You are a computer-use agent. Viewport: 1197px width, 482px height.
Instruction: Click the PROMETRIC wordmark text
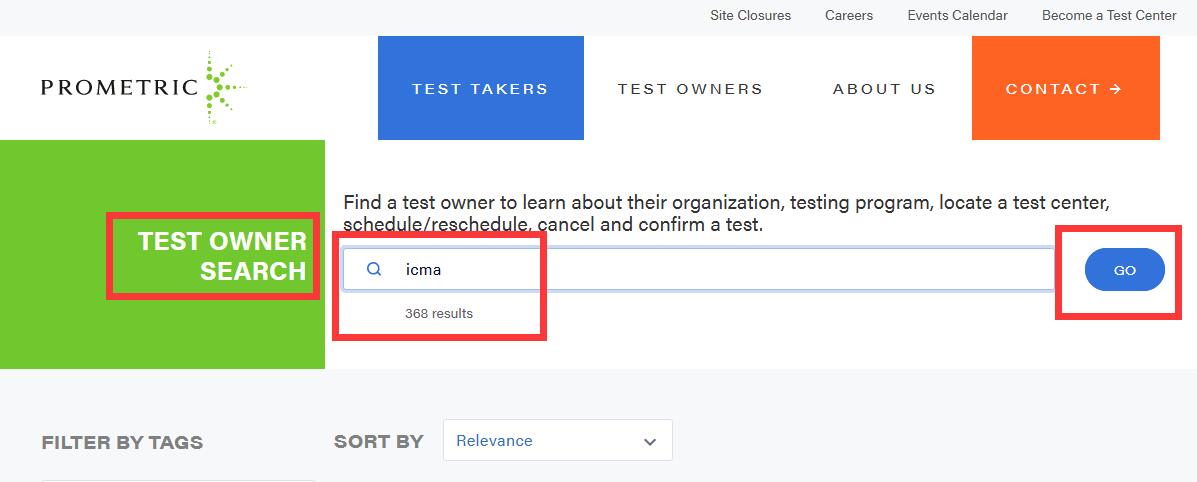pyautogui.click(x=119, y=88)
